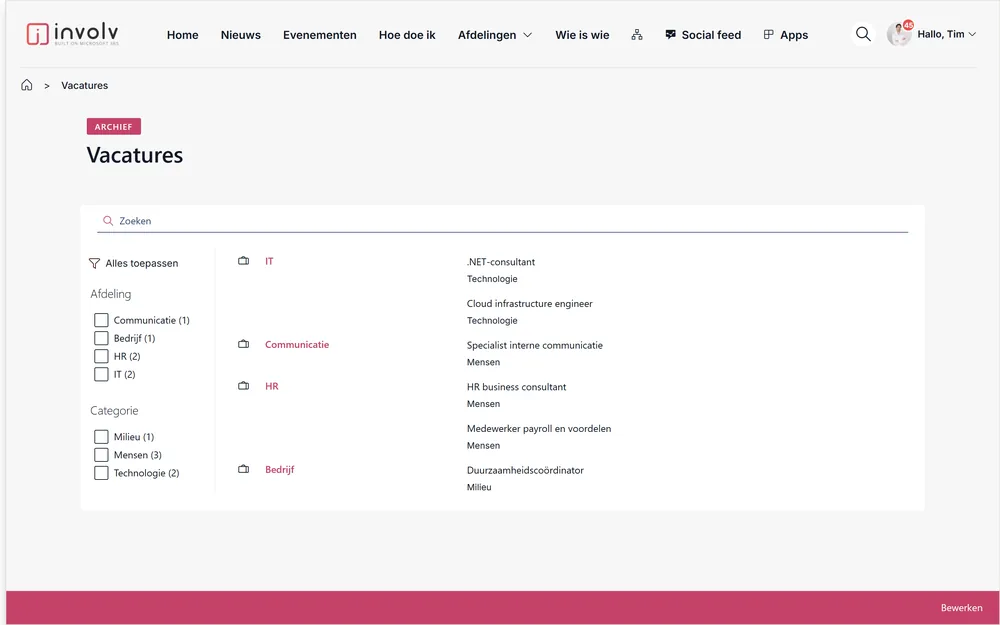Click the Categorie filter heading
This screenshot has height=625, width=1000.
[114, 411]
